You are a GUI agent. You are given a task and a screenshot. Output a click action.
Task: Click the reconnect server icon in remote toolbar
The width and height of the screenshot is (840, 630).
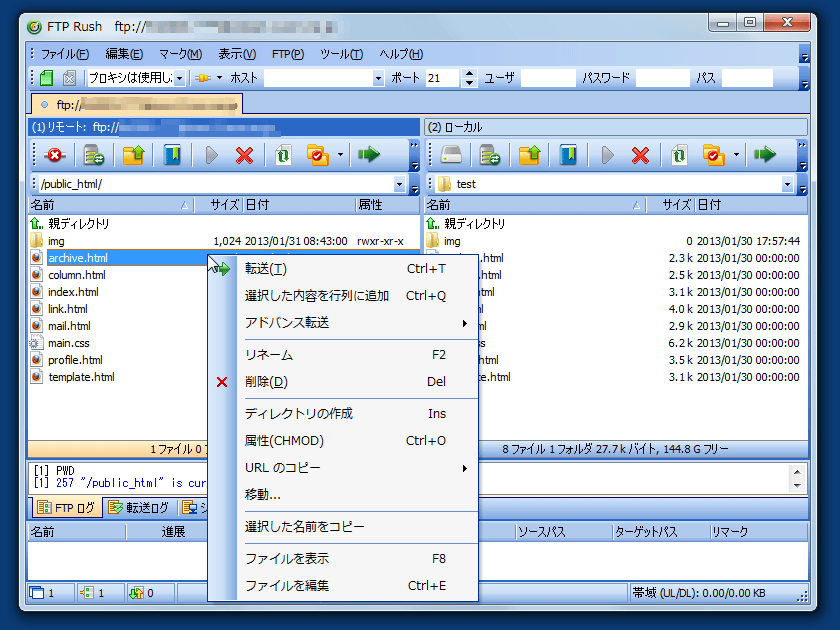(94, 155)
